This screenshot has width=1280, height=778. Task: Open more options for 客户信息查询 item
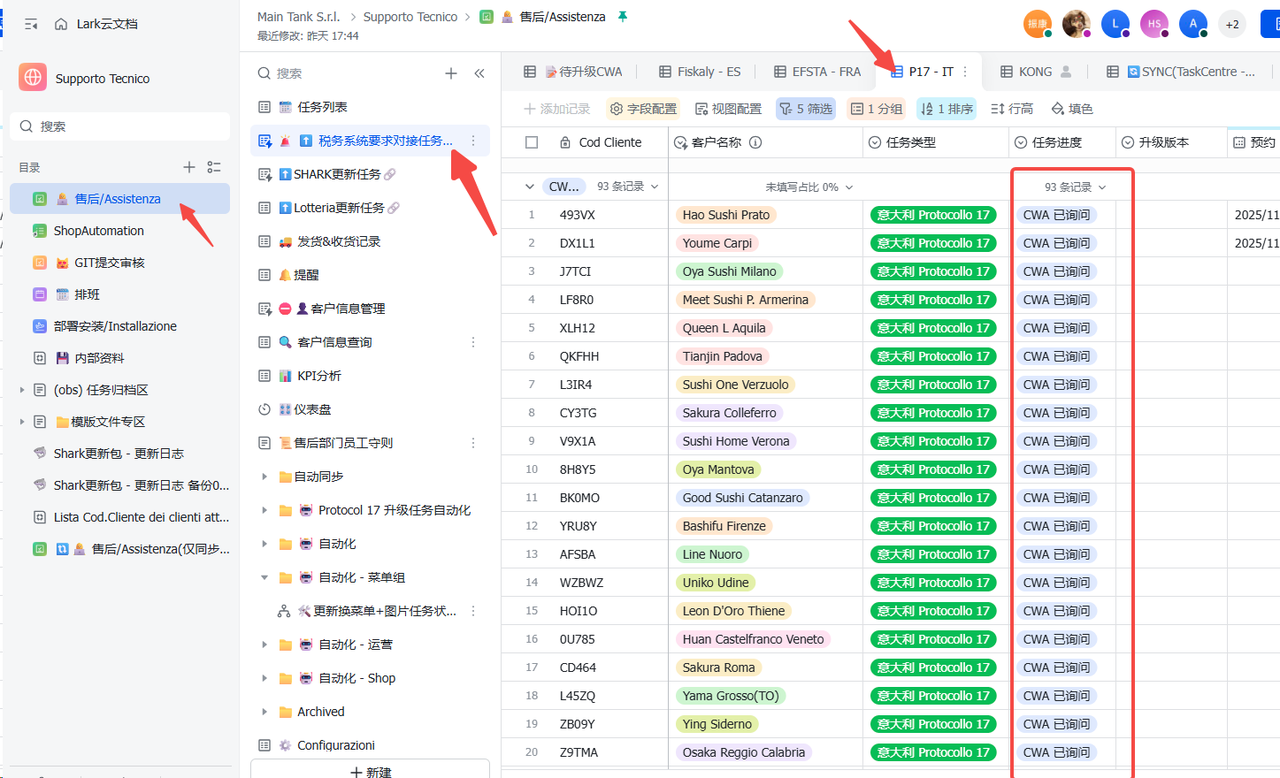(x=474, y=342)
